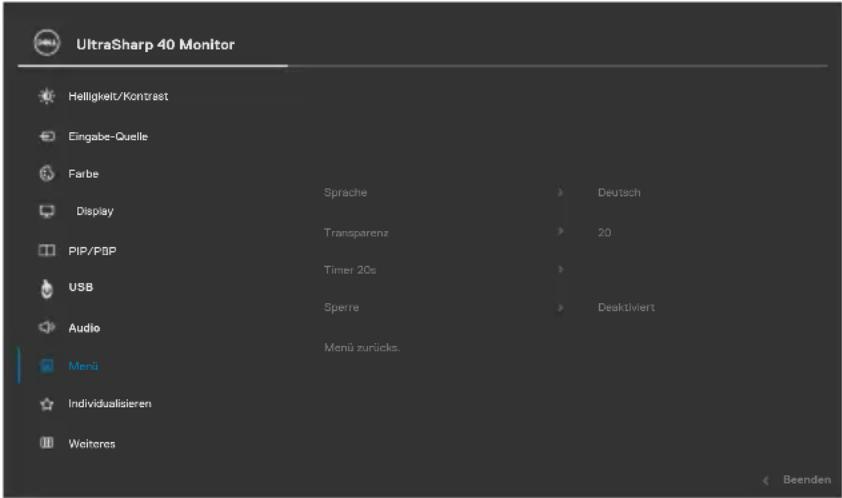This screenshot has height=498, width=842.
Task: Click the Dell logo icon
Action: click(x=47, y=43)
